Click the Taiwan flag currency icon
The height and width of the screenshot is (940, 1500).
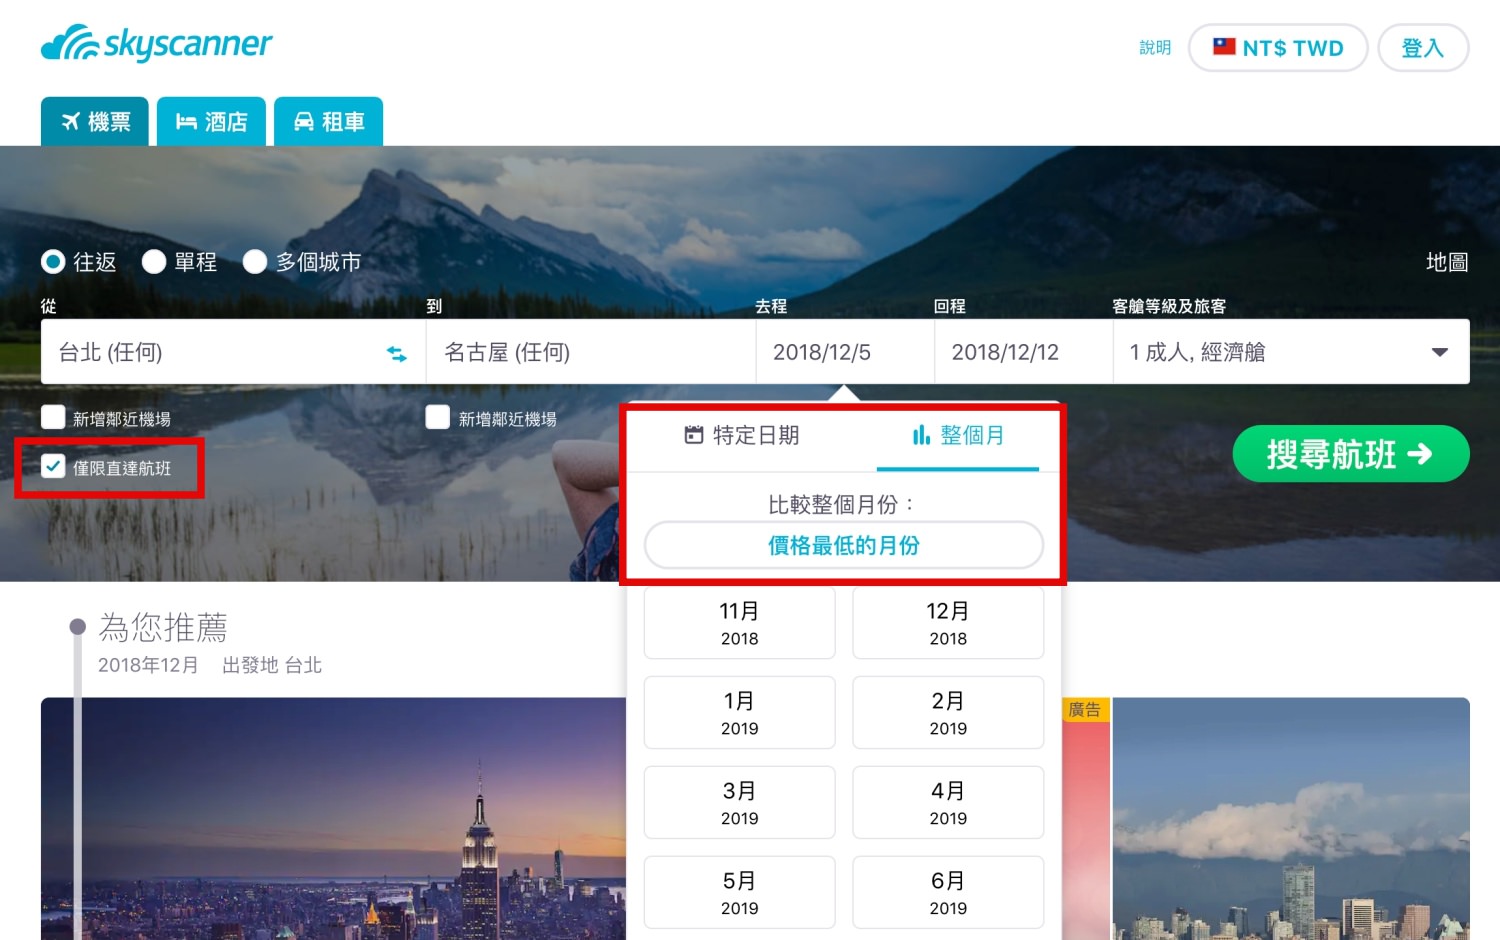point(1224,47)
